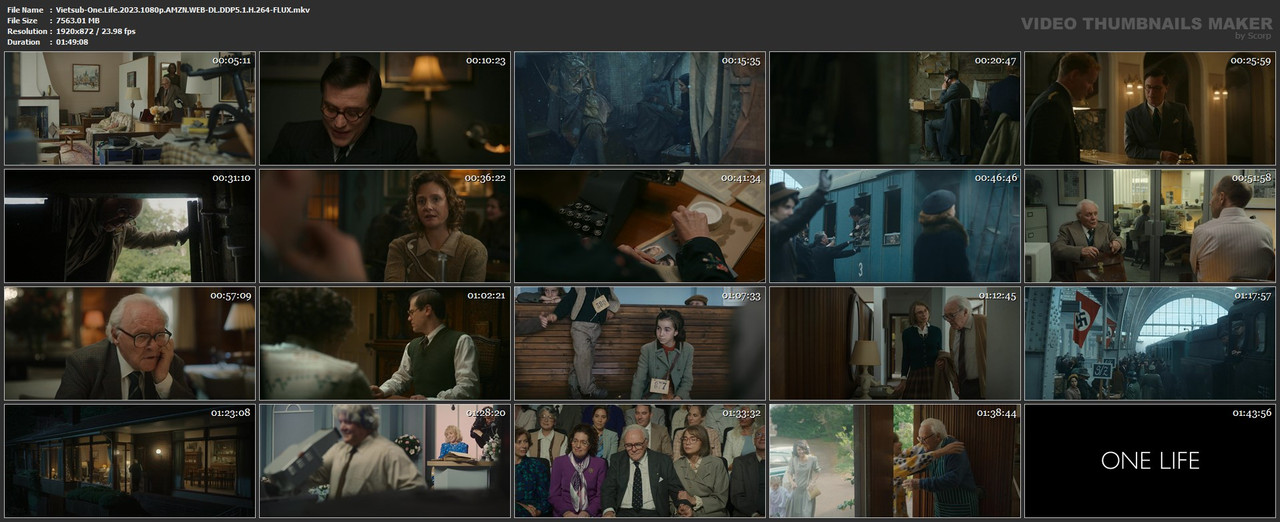Select the thumbnail stamped 00:51:58
Screen dimensions: 1280x522
[1150, 226]
